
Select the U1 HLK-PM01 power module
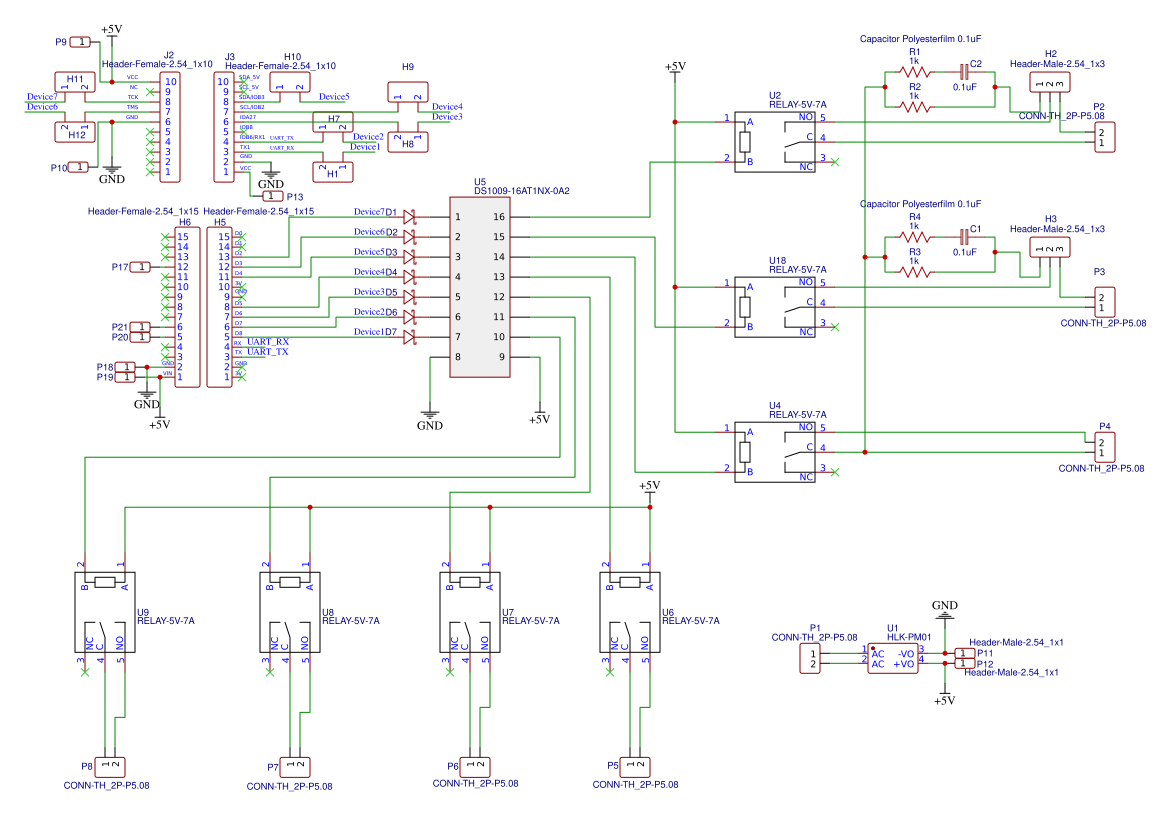tap(893, 659)
